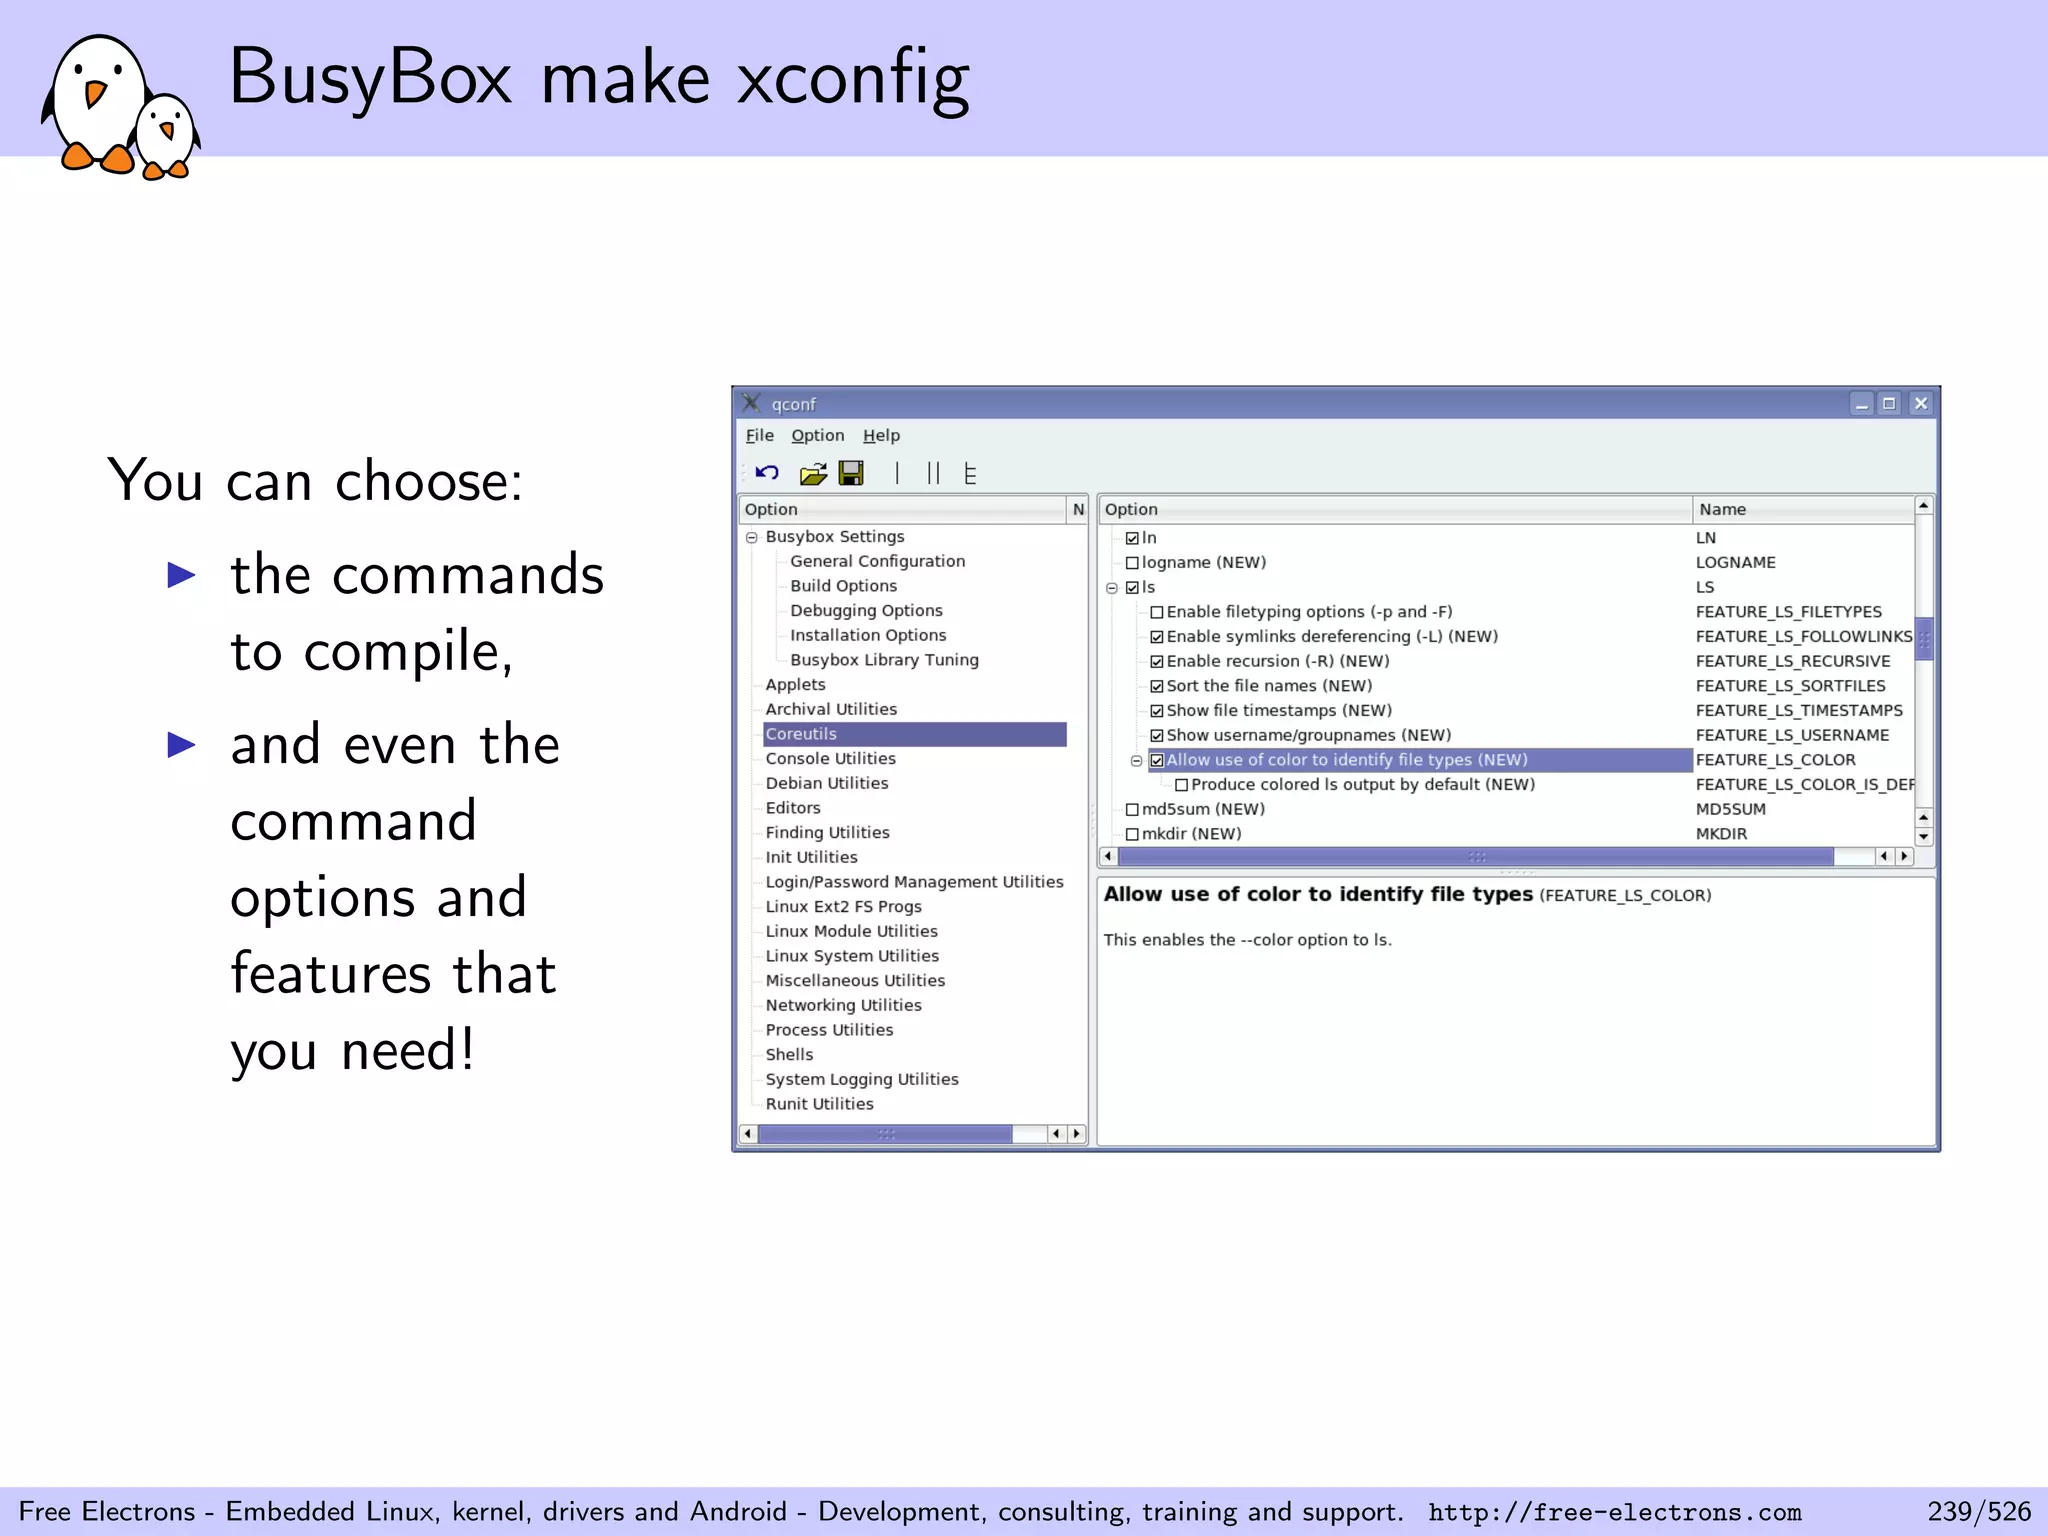
Task: Toggle Sort the file names checkbox
Action: pyautogui.click(x=1157, y=686)
